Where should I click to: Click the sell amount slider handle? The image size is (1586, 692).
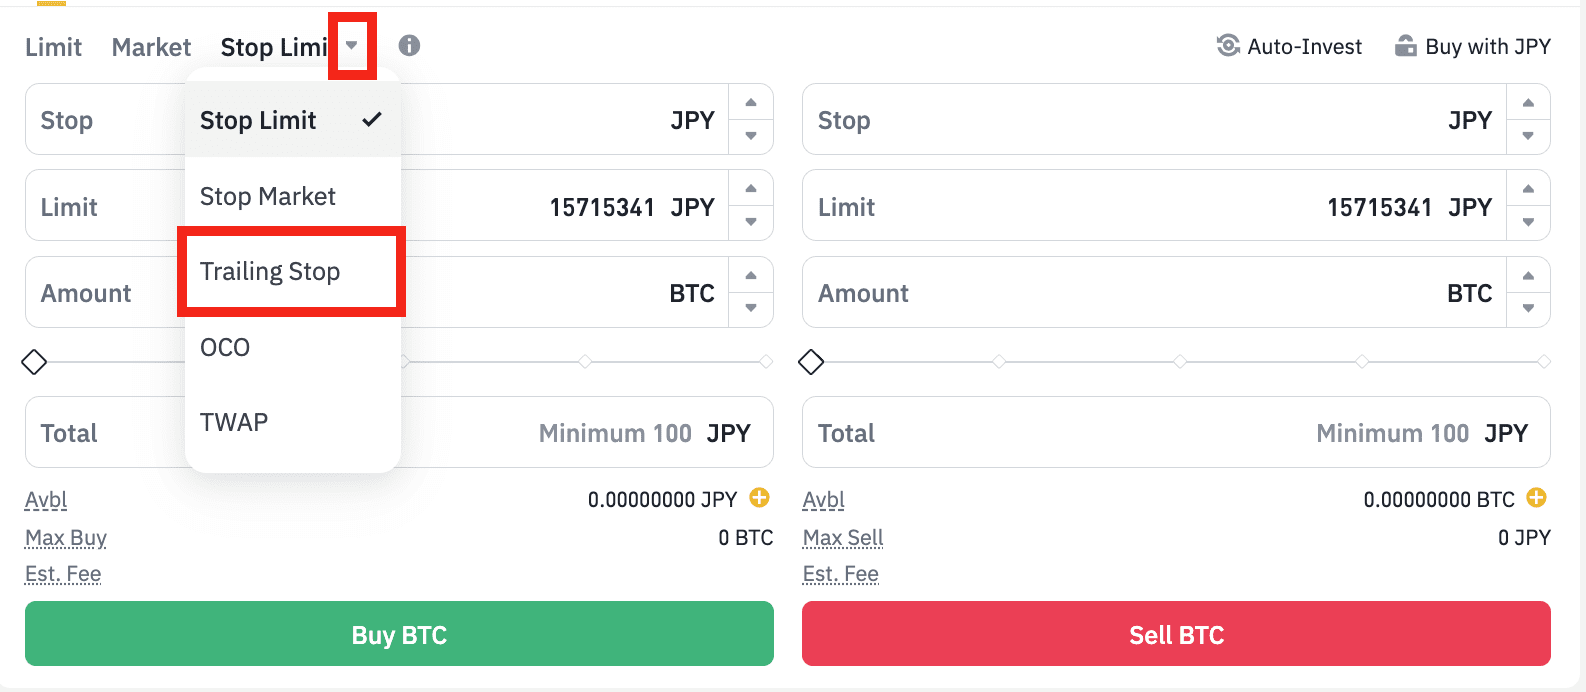coord(811,362)
